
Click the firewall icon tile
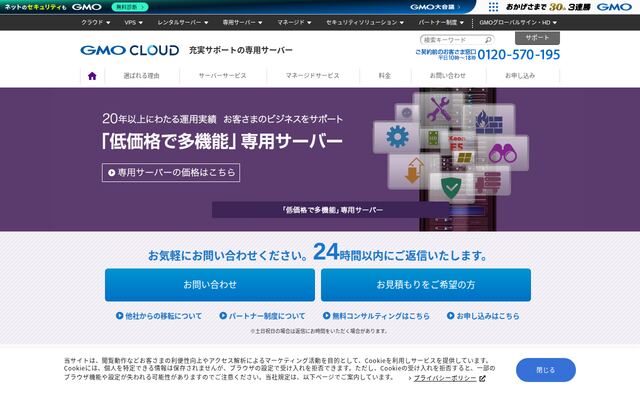coord(489,122)
